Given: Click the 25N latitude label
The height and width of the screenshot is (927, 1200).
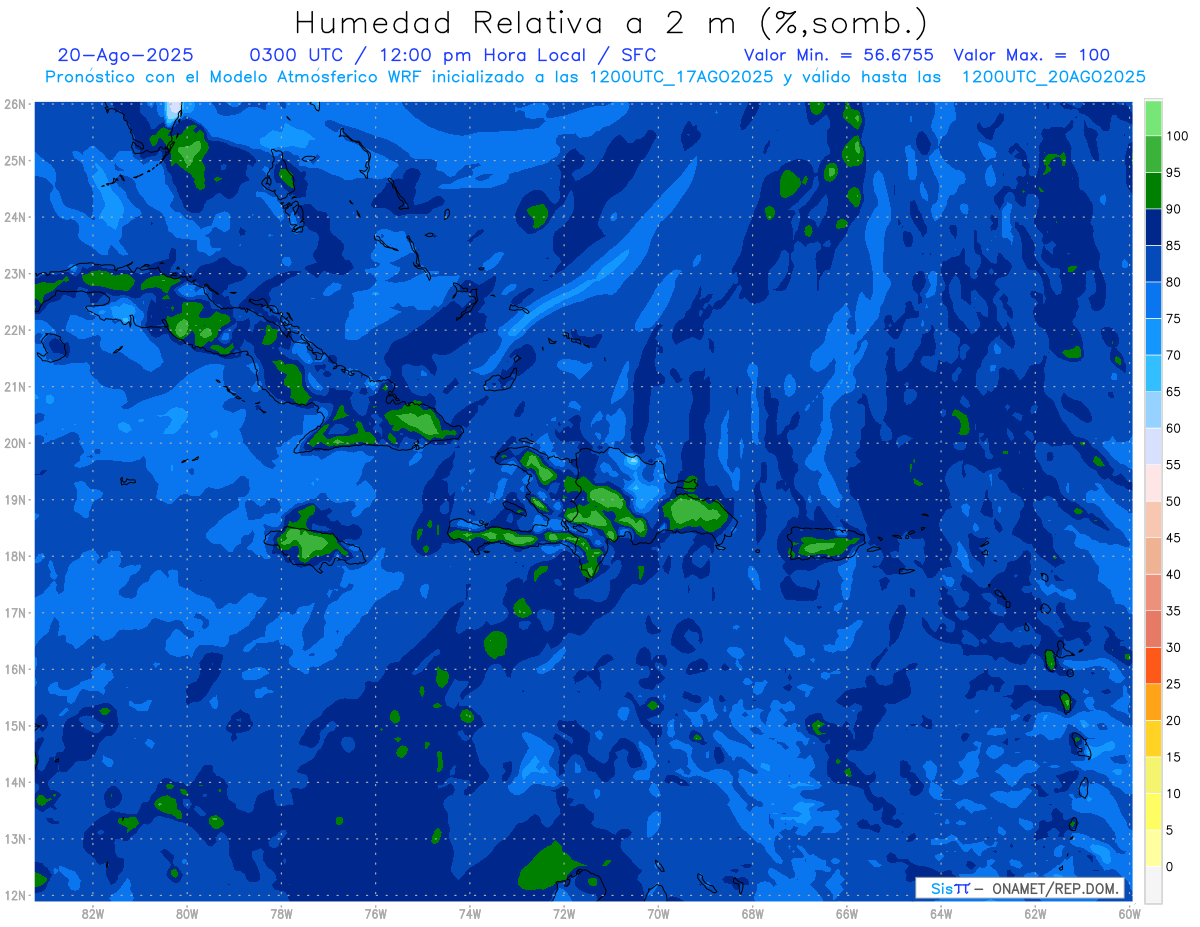Looking at the screenshot, I should [15, 160].
